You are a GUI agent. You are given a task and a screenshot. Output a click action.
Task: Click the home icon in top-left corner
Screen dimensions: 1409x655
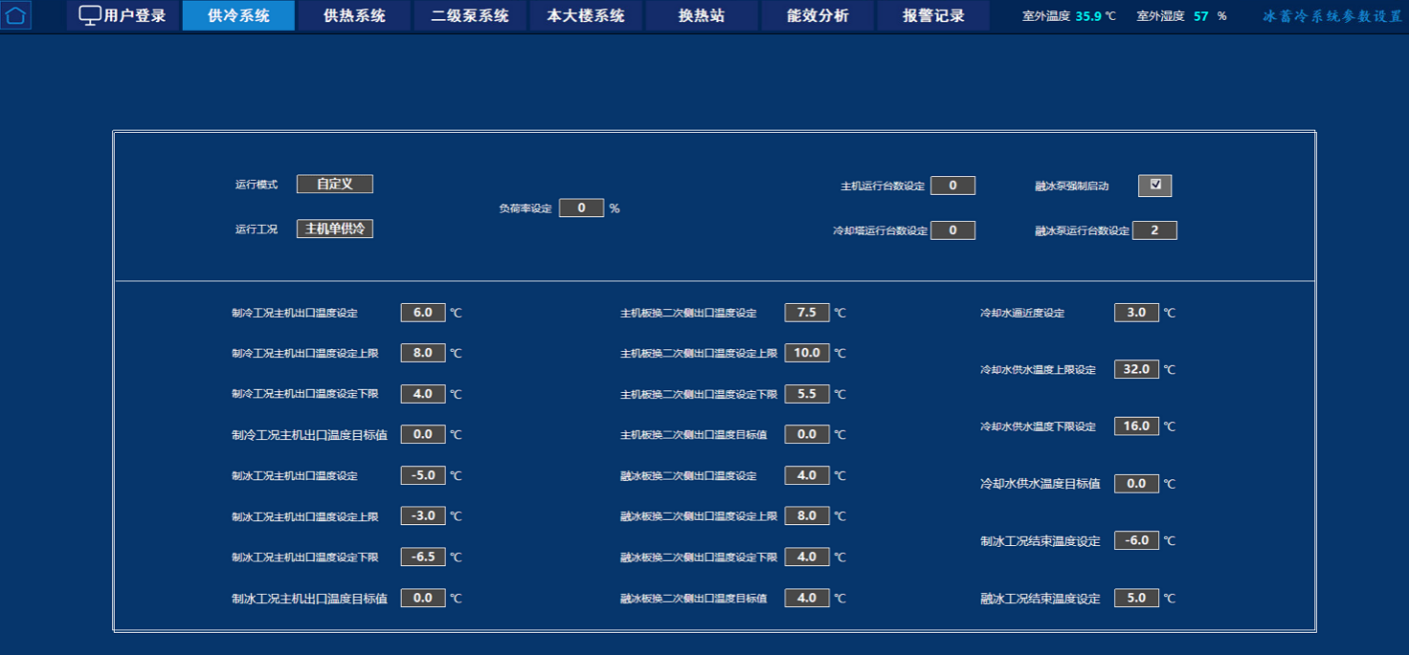(16, 15)
